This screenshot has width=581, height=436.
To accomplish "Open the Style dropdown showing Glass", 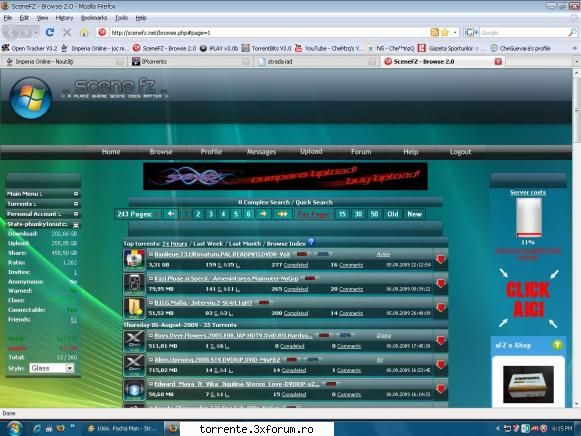I will click(x=52, y=368).
